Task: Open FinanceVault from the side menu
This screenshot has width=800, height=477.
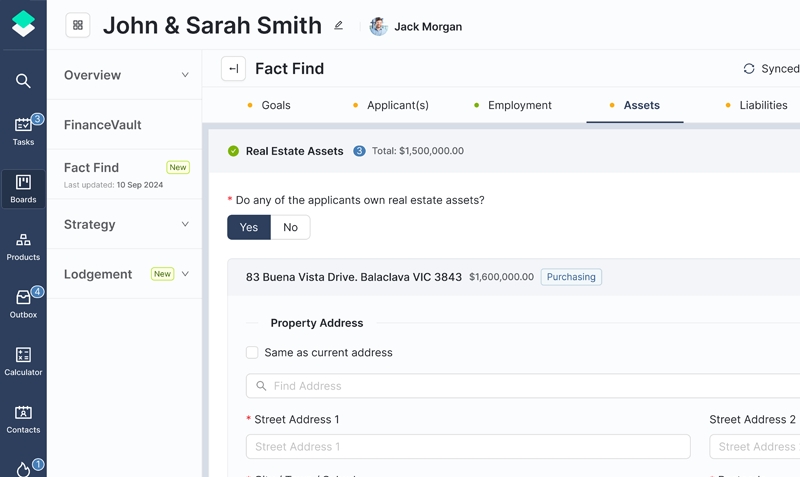Action: pyautogui.click(x=103, y=125)
